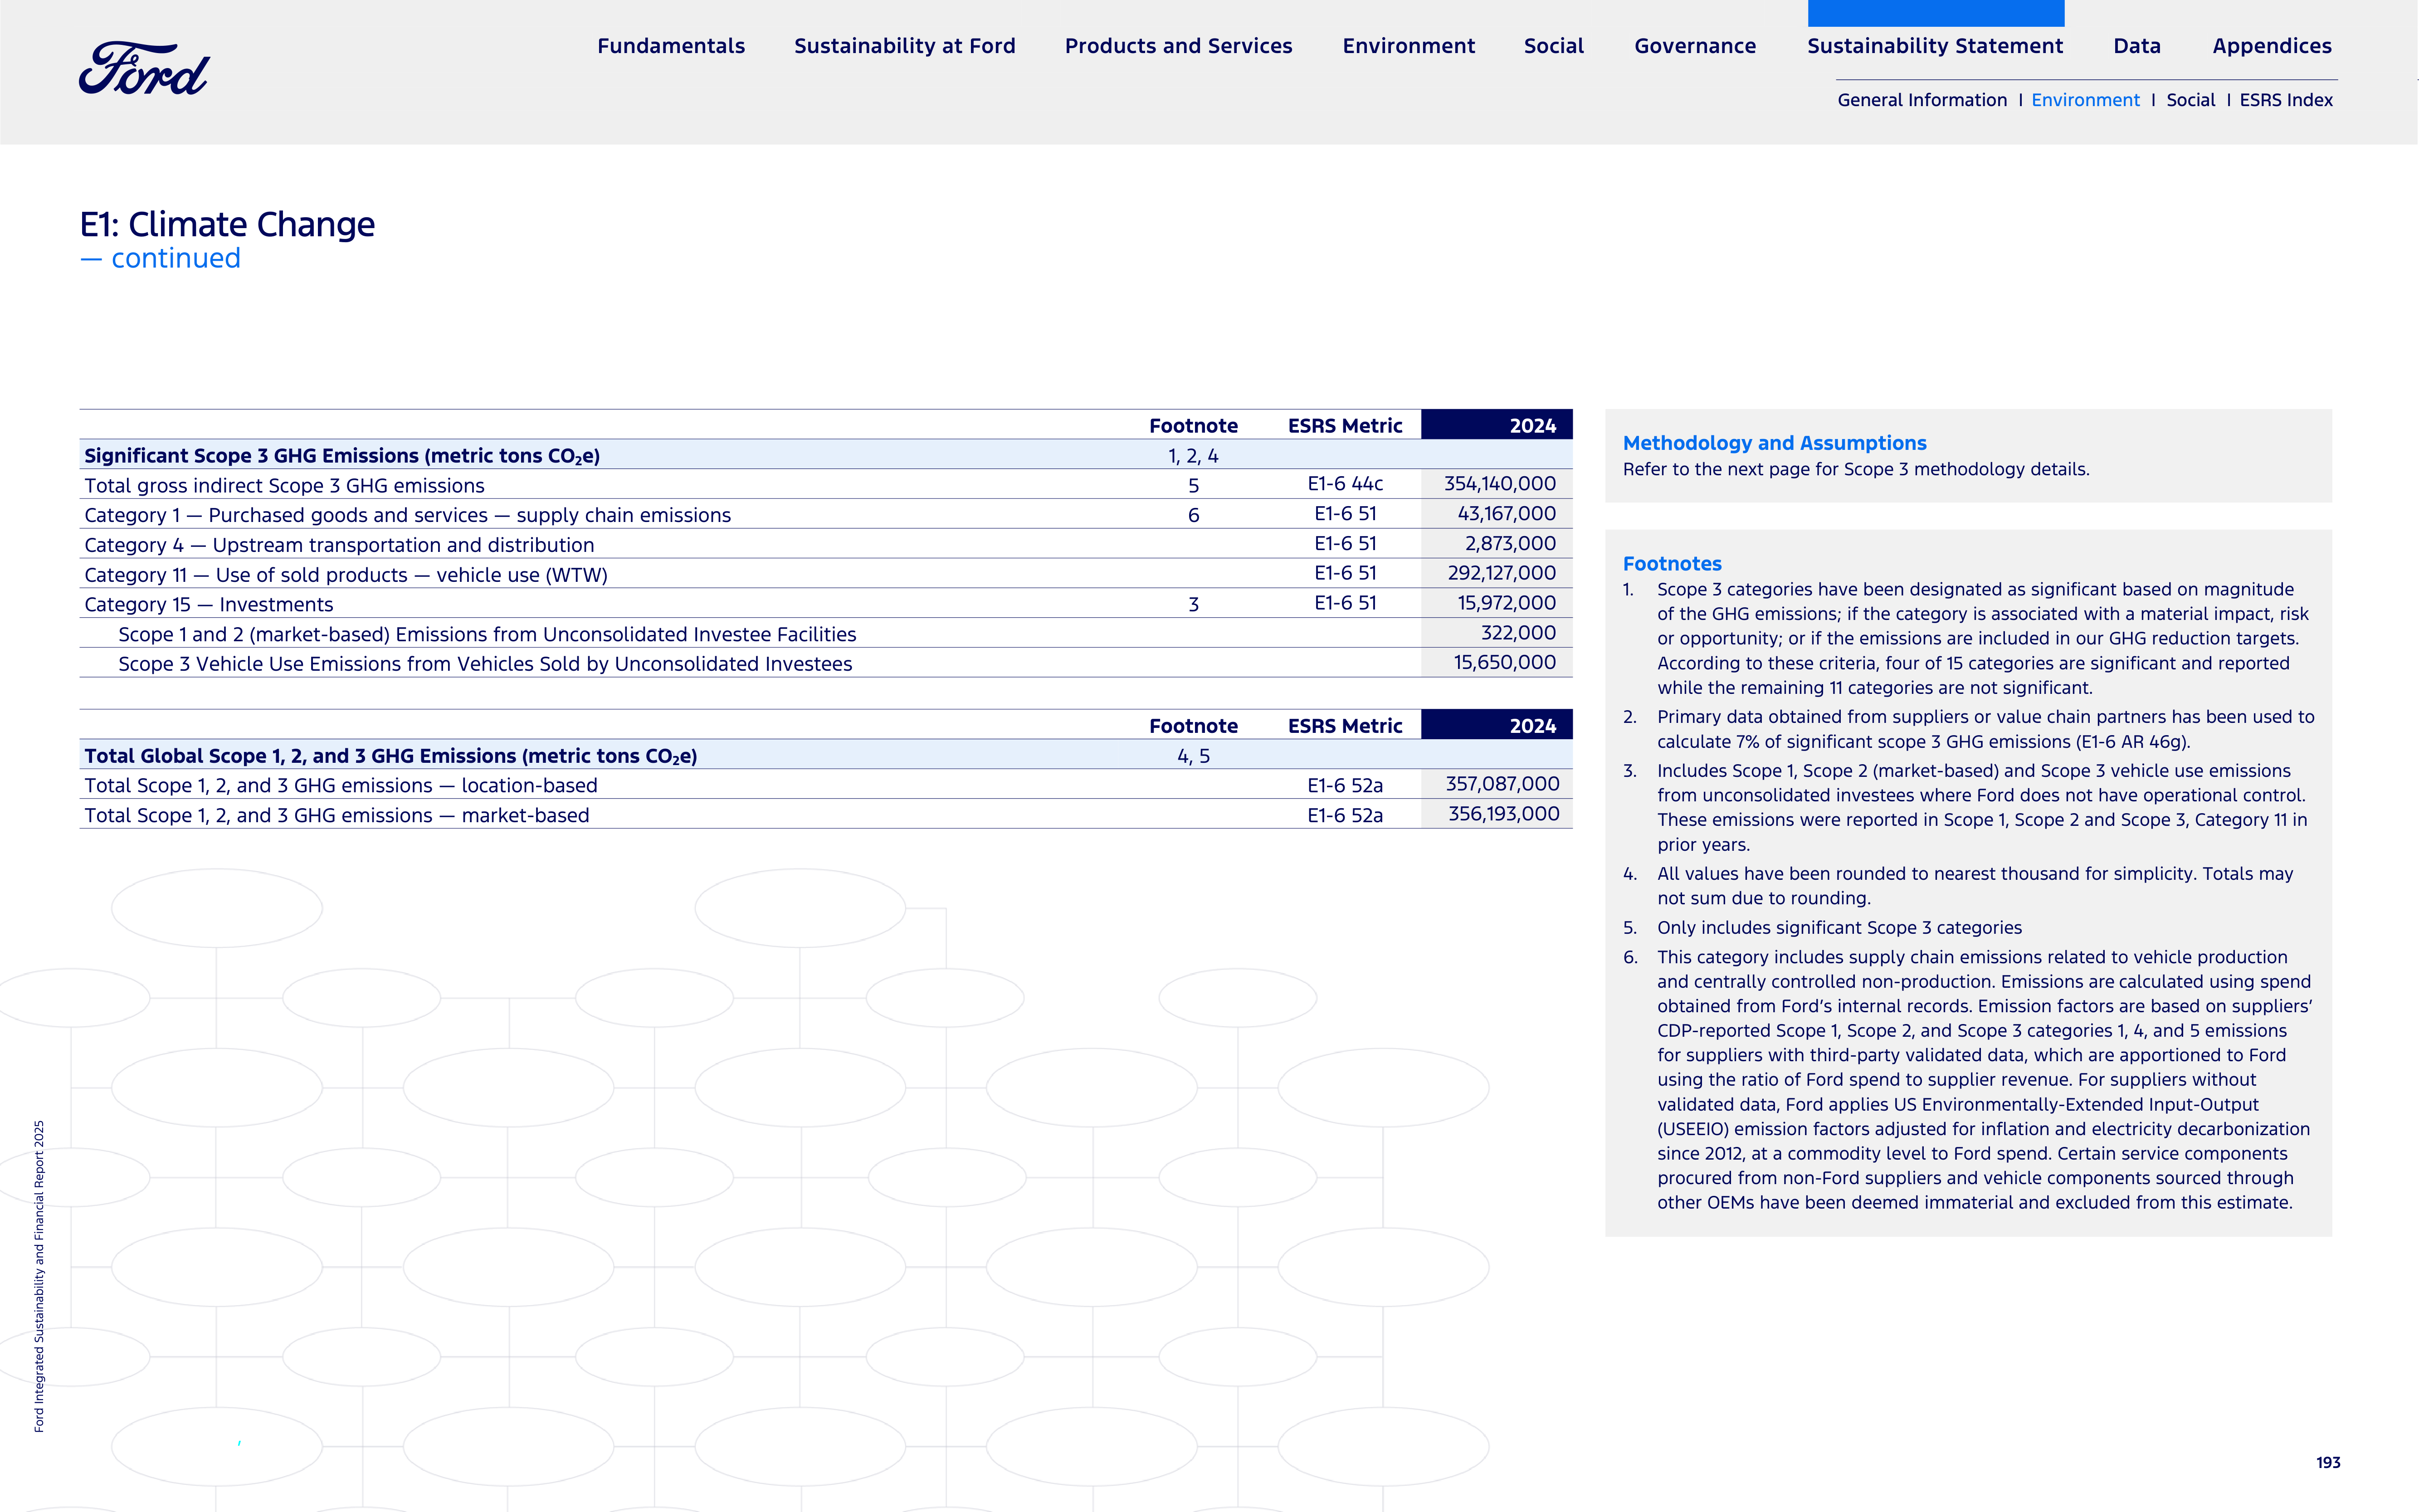Click market-based total emissions row label
Viewport: 2419px width, 1512px height.
pyautogui.click(x=336, y=816)
